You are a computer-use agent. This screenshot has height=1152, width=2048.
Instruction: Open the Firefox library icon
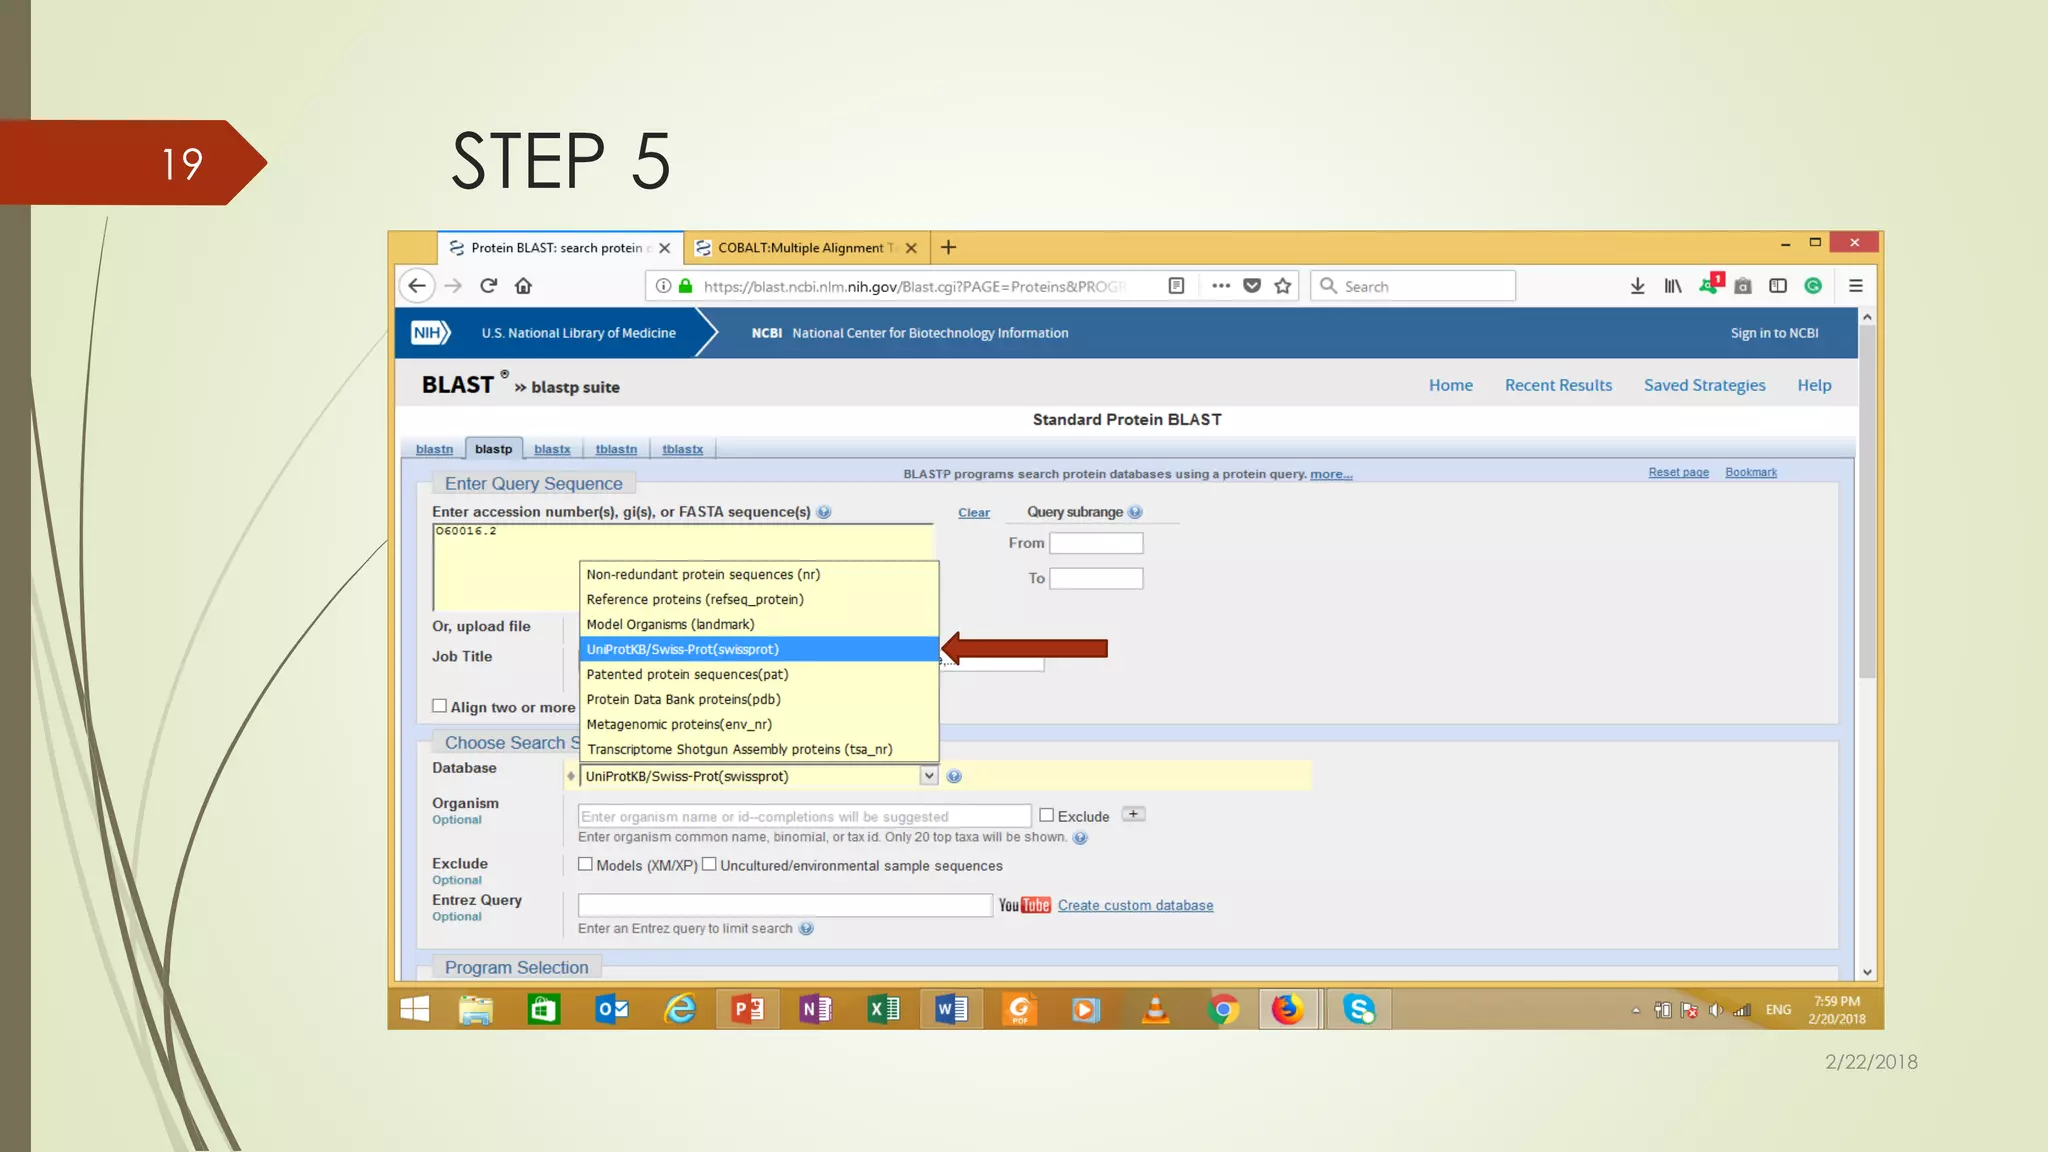[1673, 286]
